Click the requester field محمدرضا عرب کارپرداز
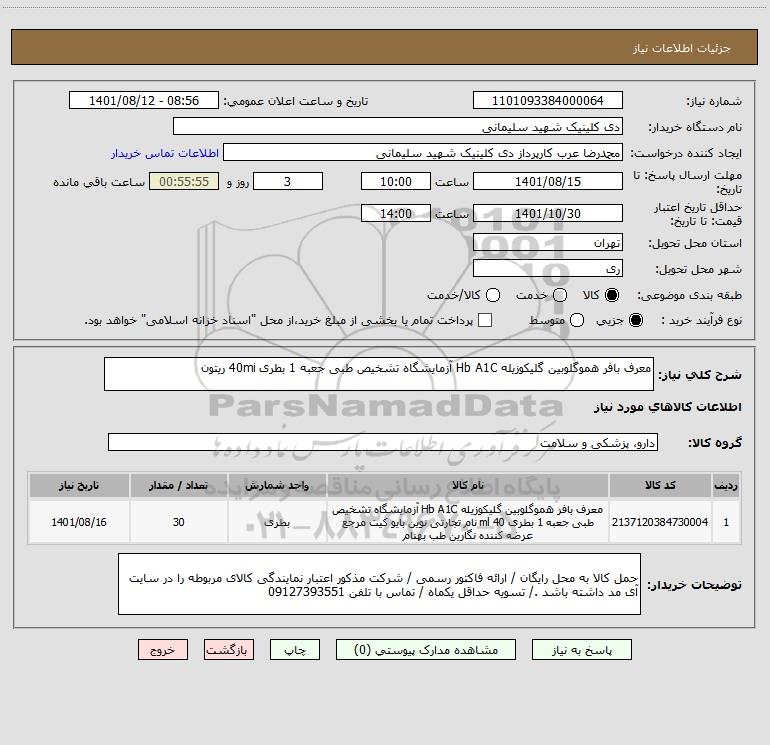Viewport: 770px width, 745px height. [423, 153]
